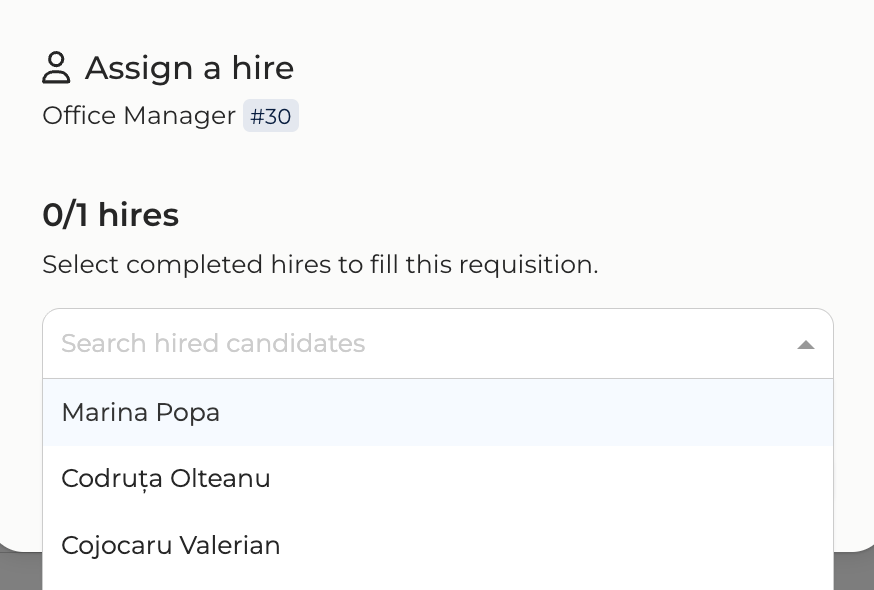Screen dimensions: 874x590
Task: Click blank area of the combo box input
Action: click(x=600, y=344)
